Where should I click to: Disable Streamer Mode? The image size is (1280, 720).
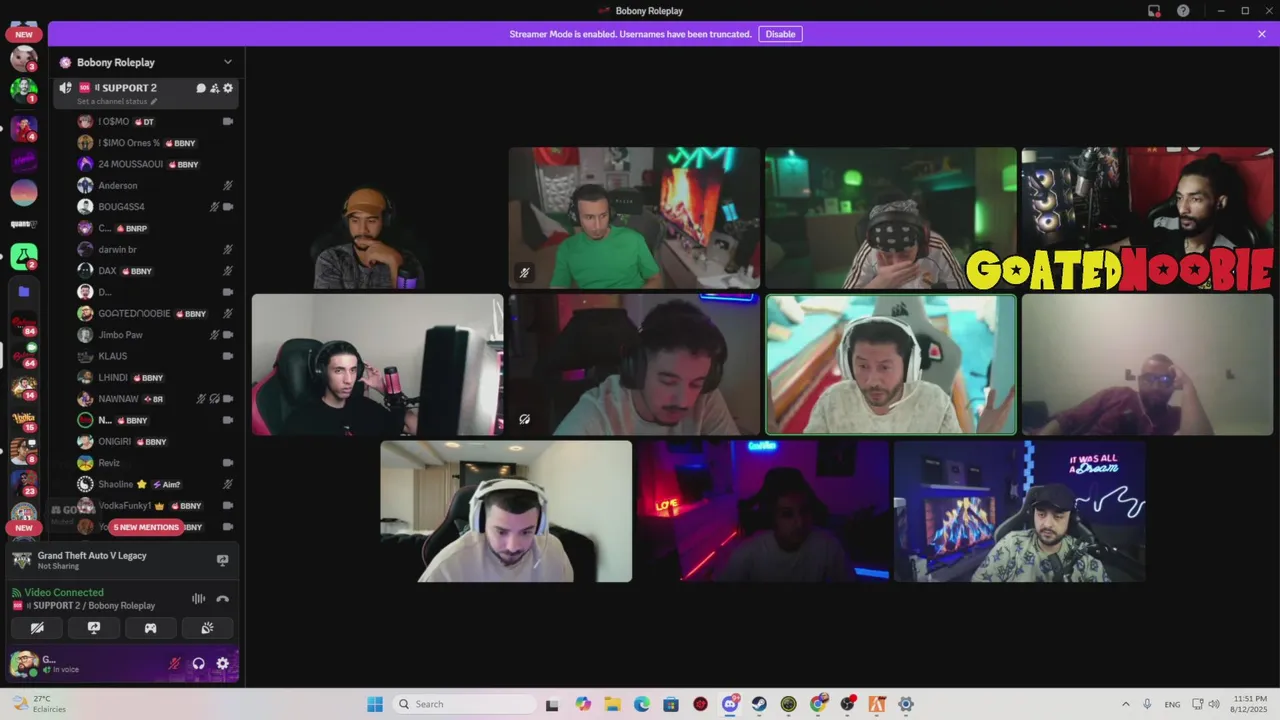click(x=780, y=34)
